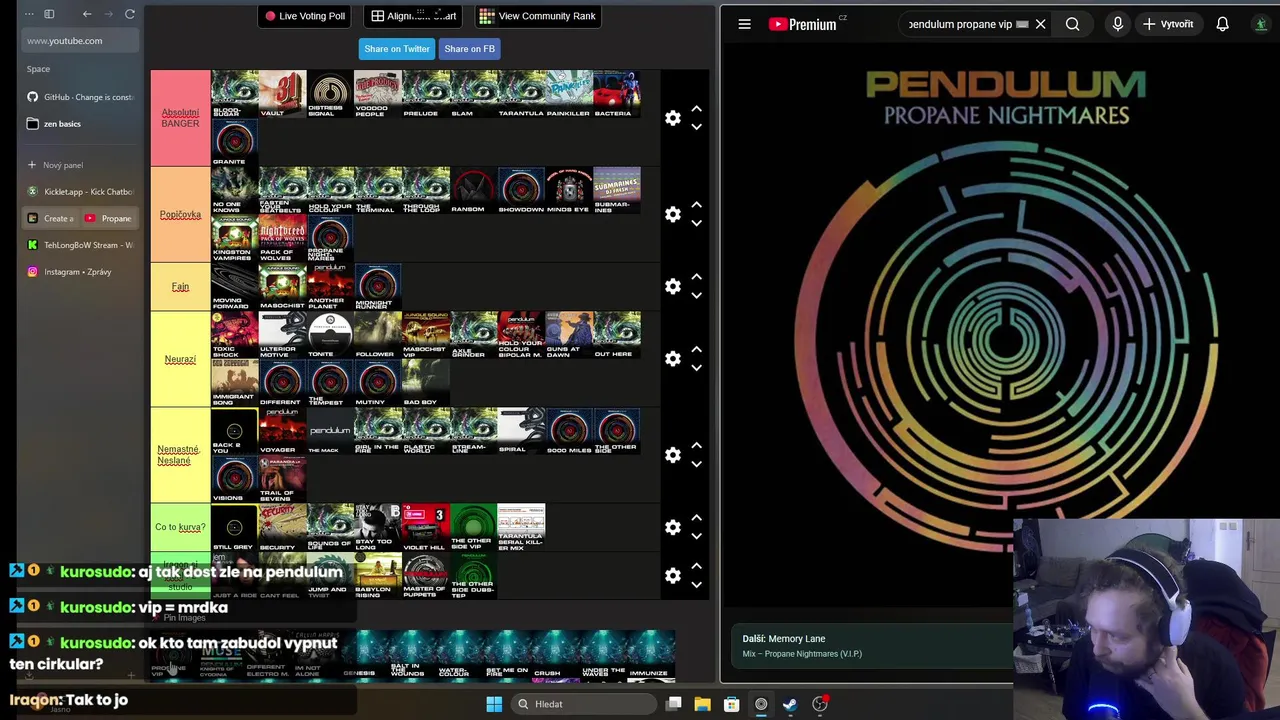This screenshot has height=720, width=1280.
Task: Move Absolutní BANGER tier up arrow
Action: (x=696, y=109)
